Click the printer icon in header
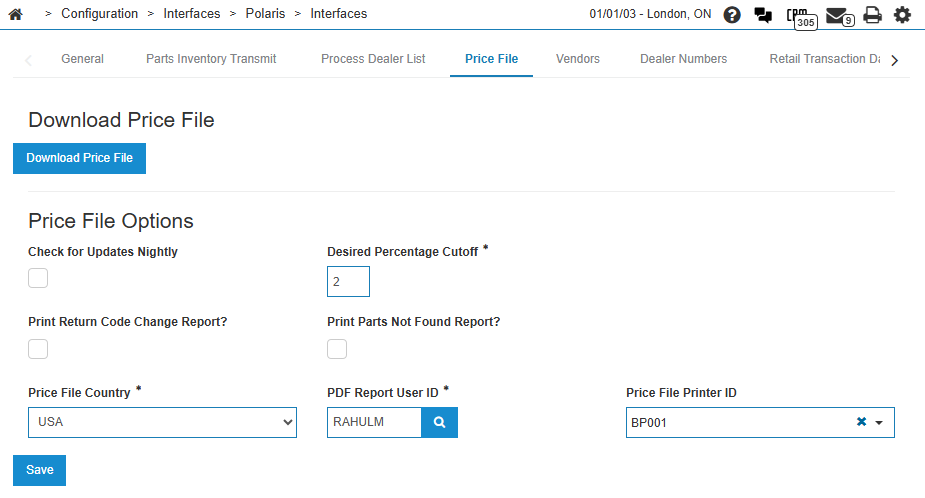925x498 pixels. [x=872, y=15]
